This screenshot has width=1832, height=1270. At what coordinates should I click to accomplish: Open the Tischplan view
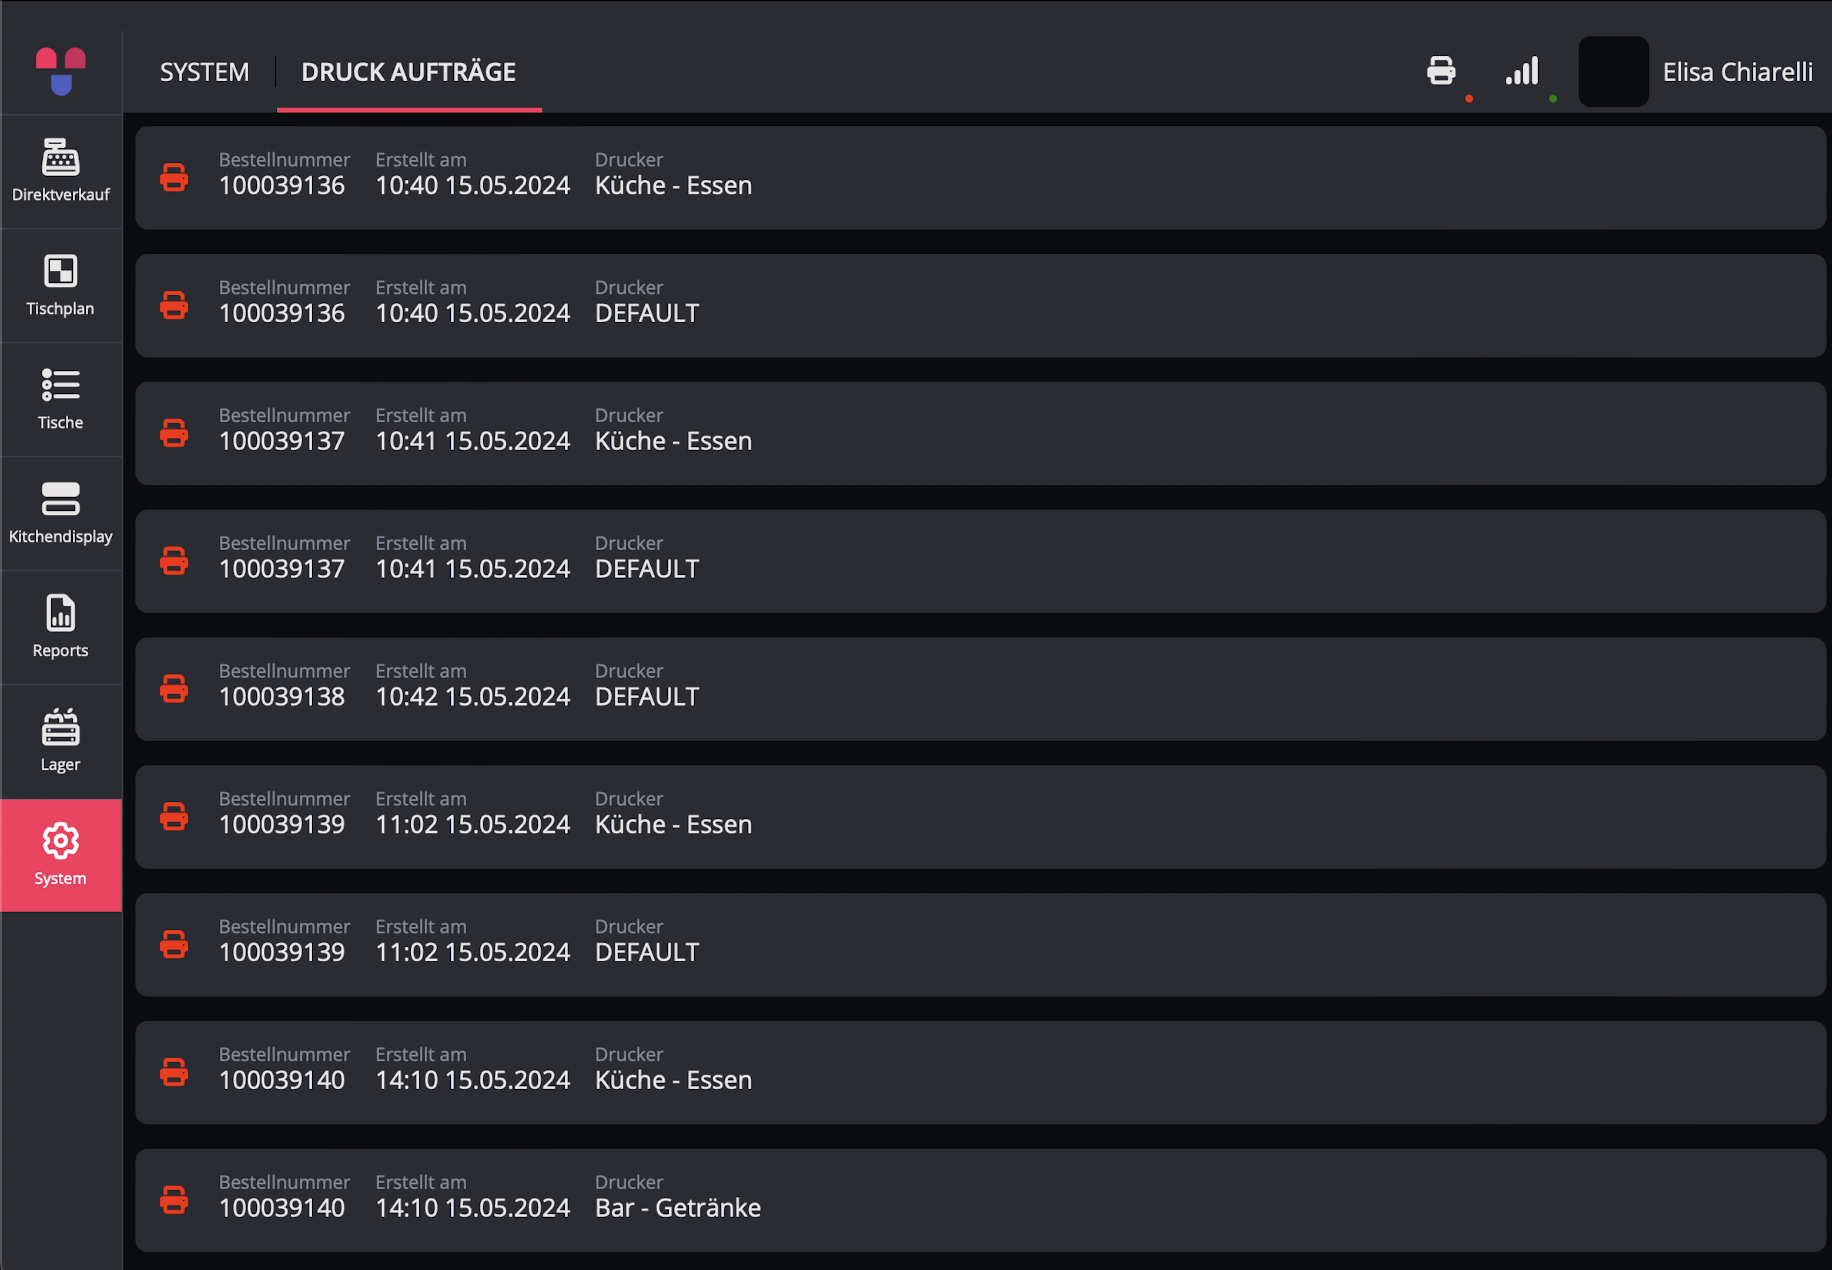click(x=61, y=286)
